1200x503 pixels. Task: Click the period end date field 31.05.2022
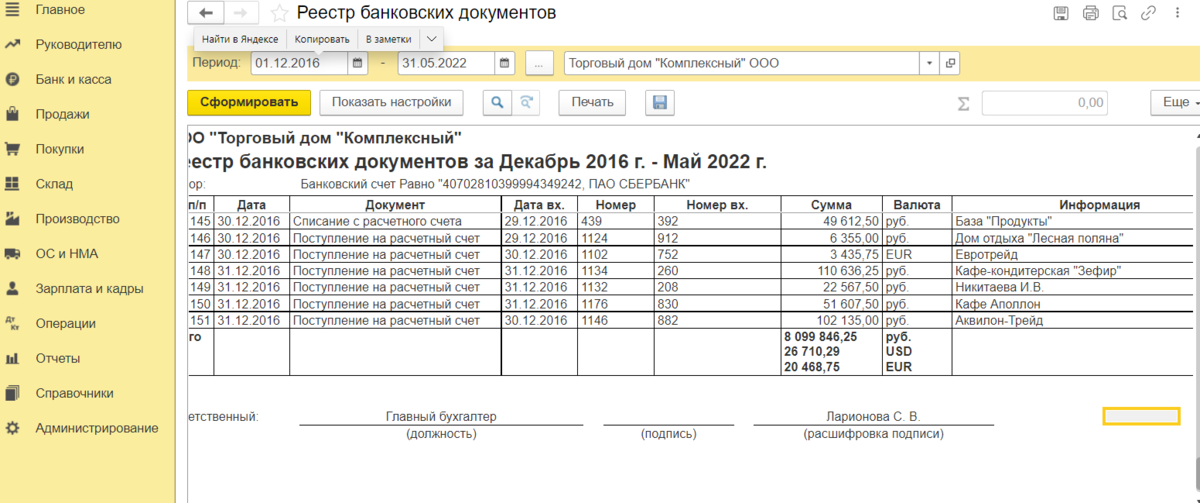coord(446,63)
